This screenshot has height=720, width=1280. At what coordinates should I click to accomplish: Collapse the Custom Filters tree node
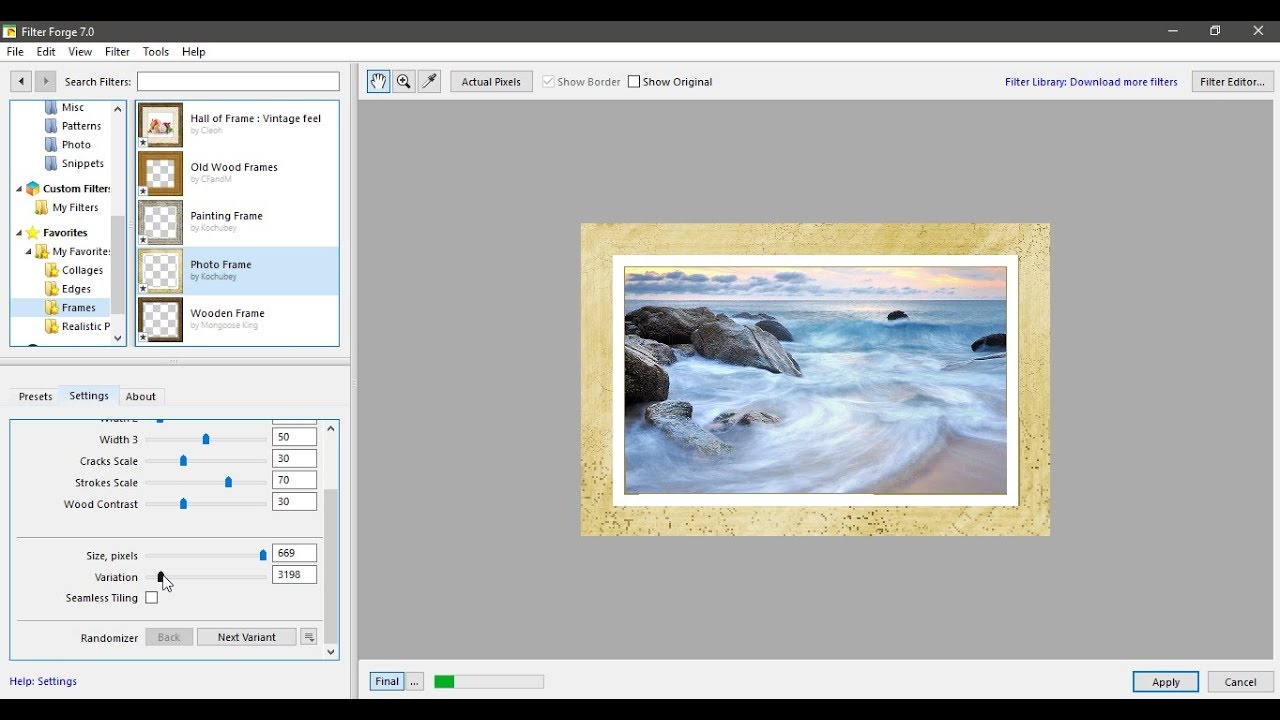(19, 189)
